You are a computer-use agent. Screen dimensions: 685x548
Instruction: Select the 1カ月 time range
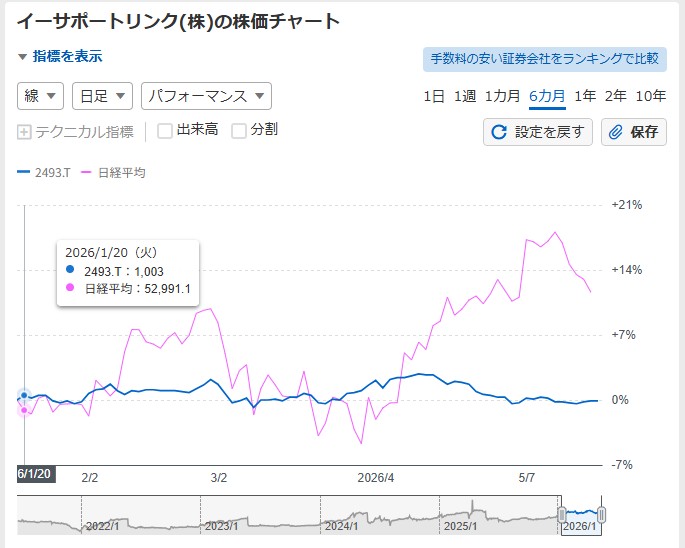[x=502, y=96]
